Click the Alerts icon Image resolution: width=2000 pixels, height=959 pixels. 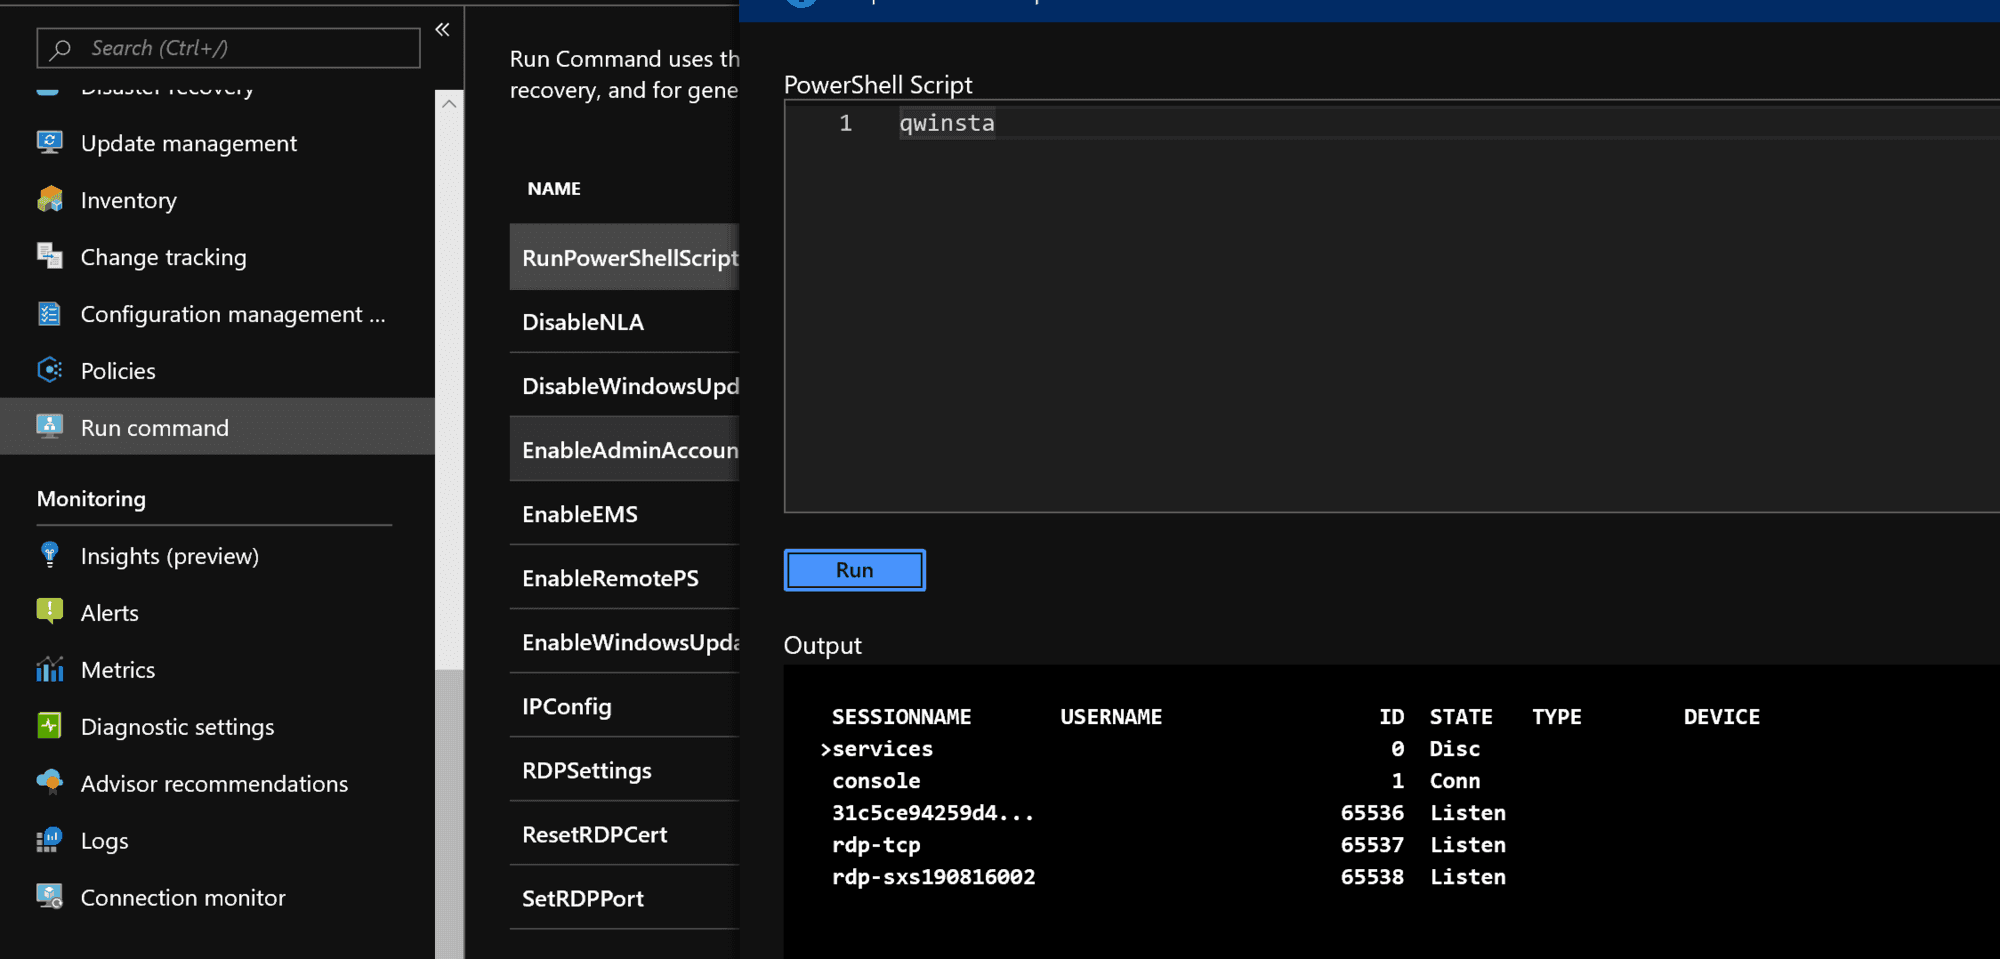coord(49,612)
